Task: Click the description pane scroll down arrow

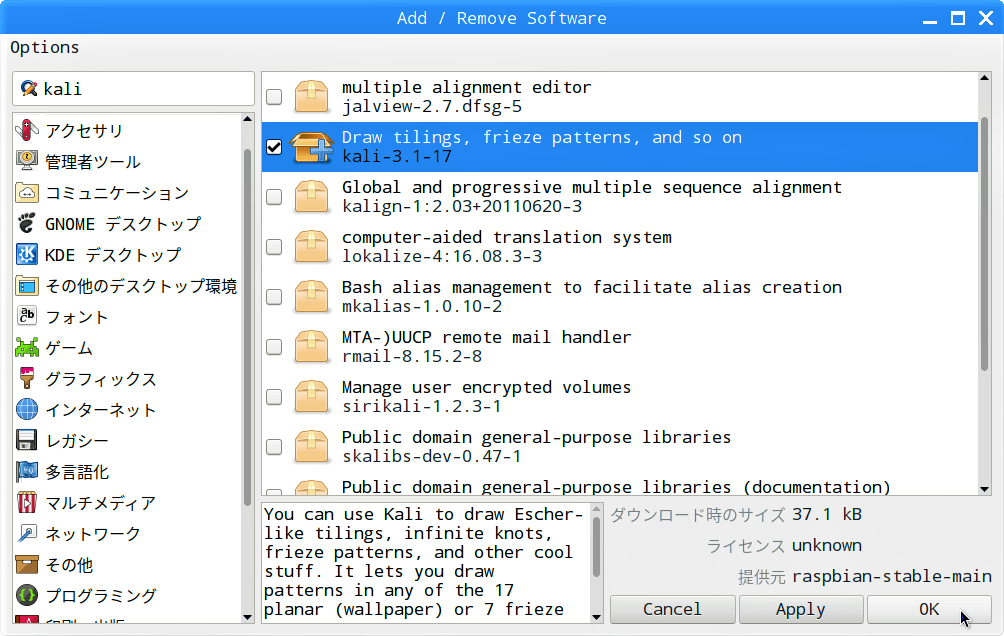Action: (597, 617)
